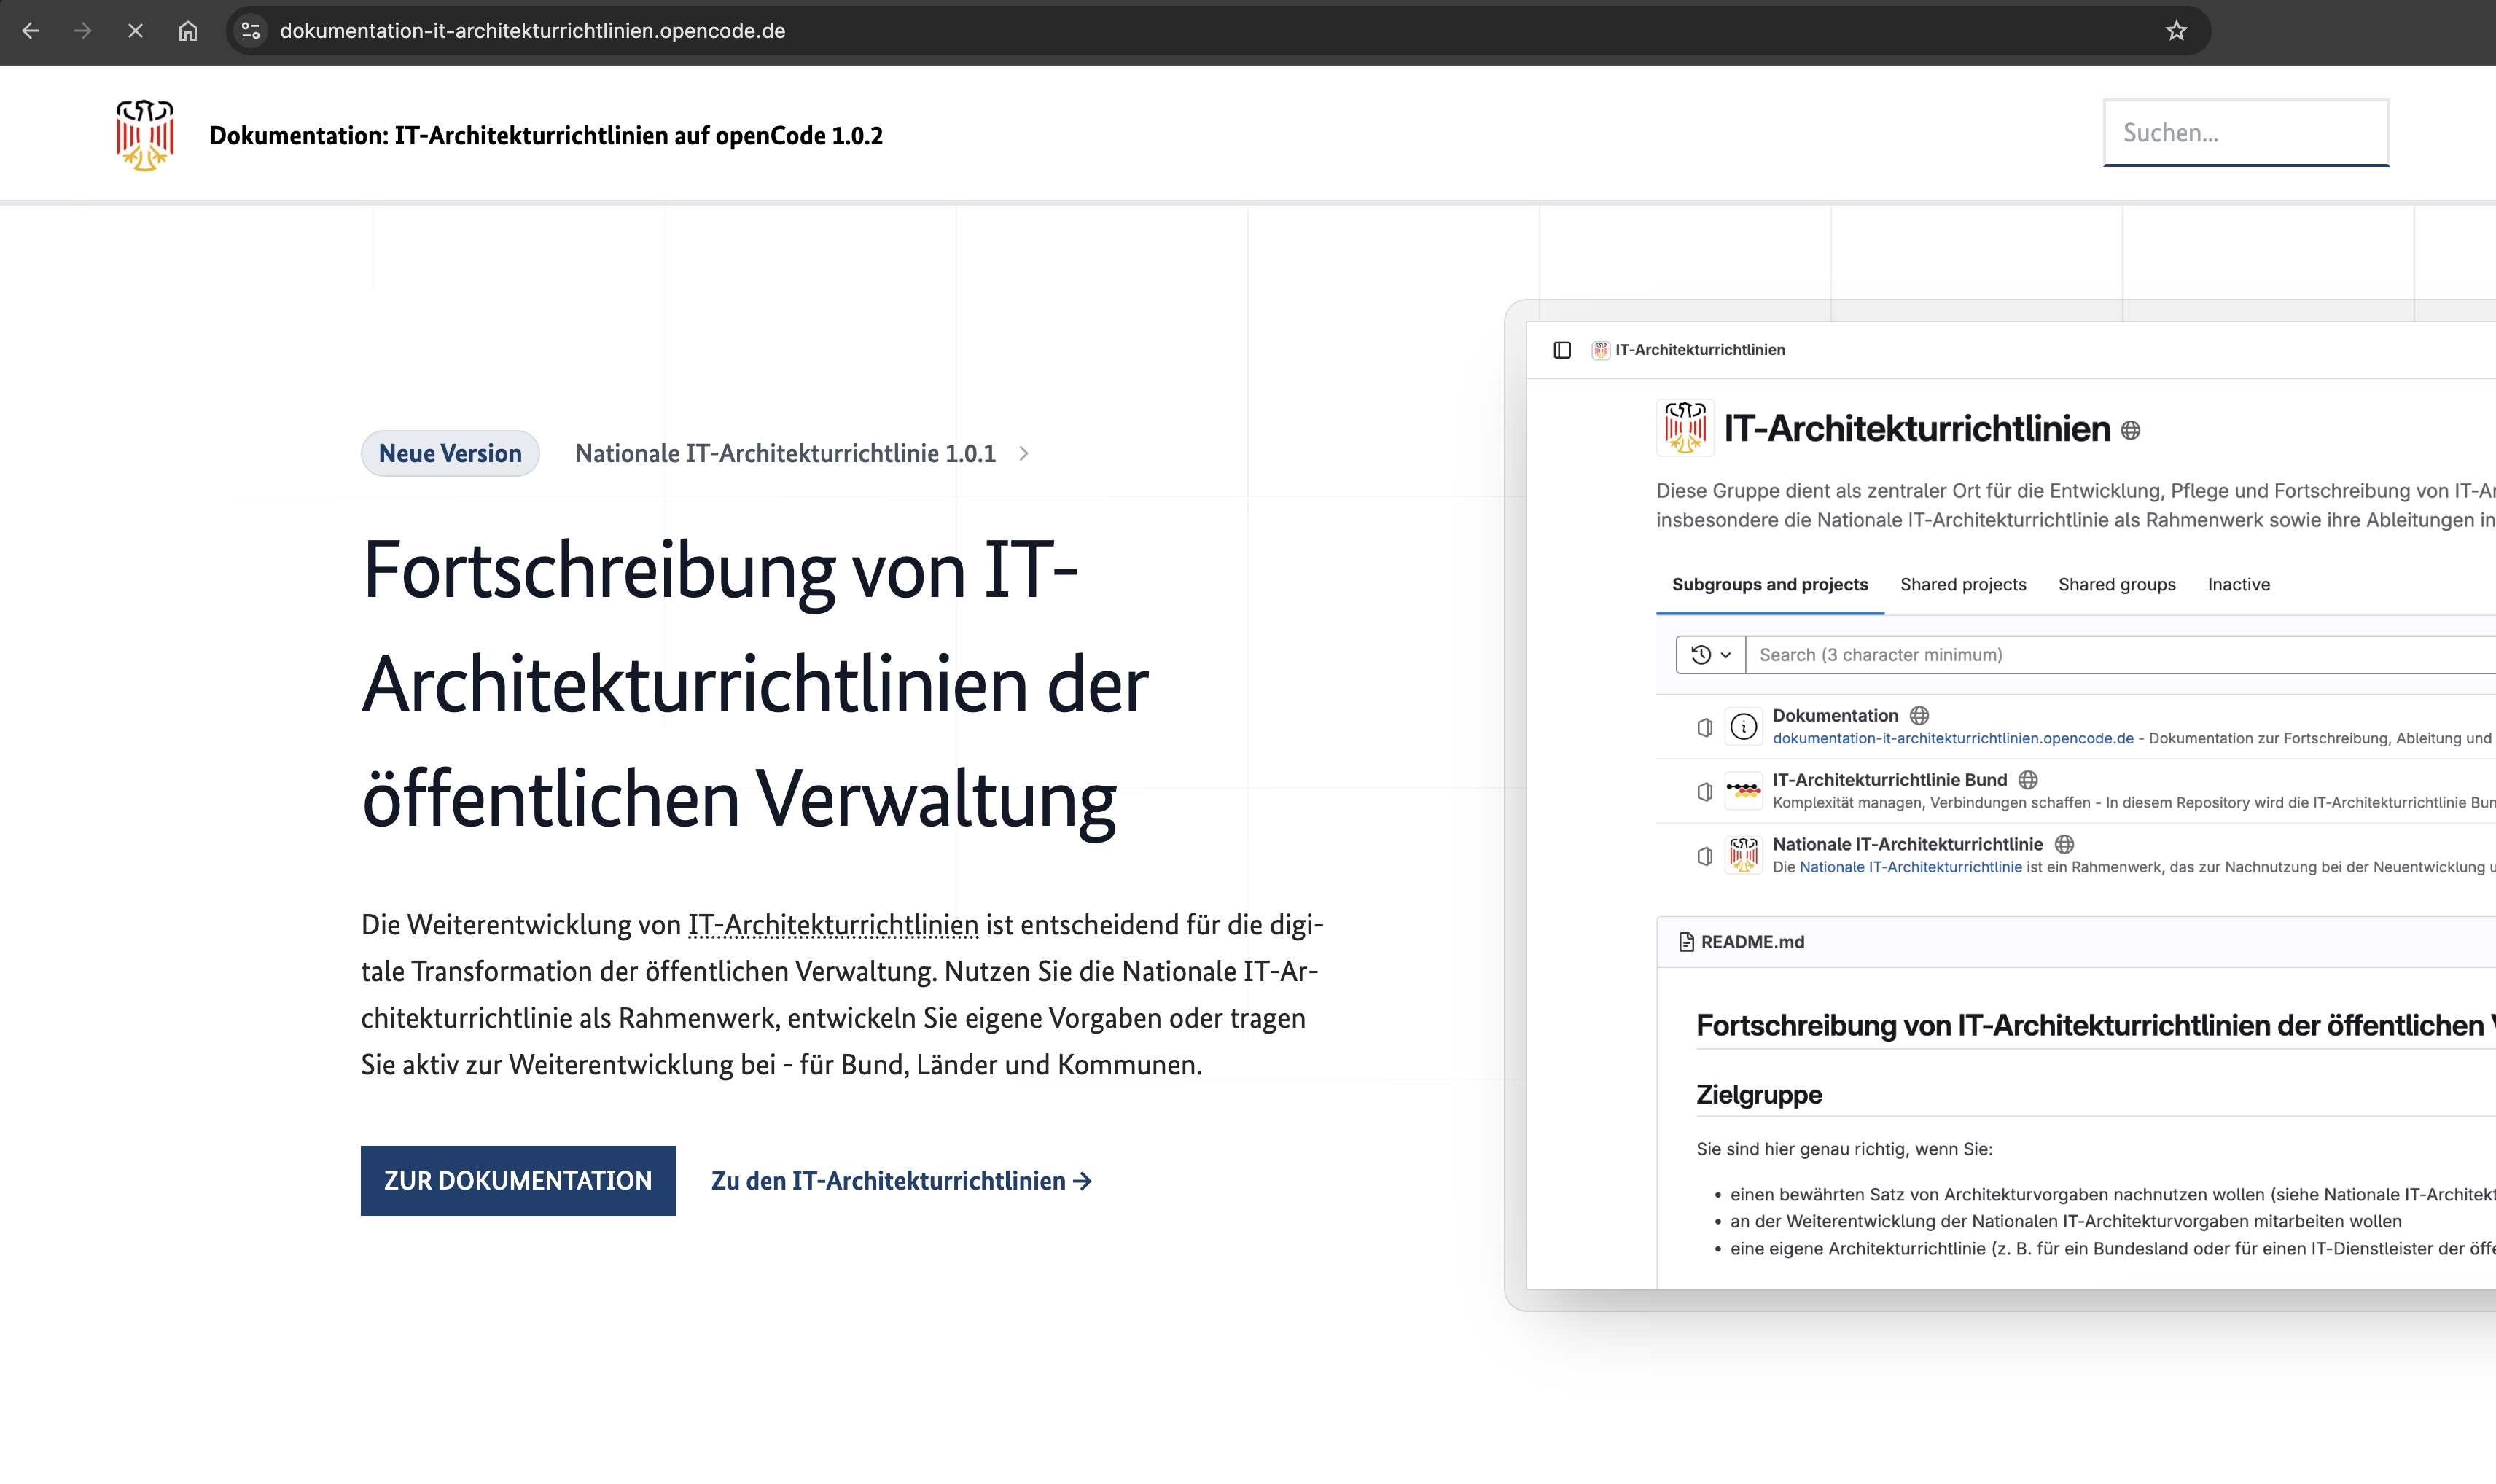Follow the dokumentation-it-architekturrichtlinien.opencode.de link

coord(1952,738)
